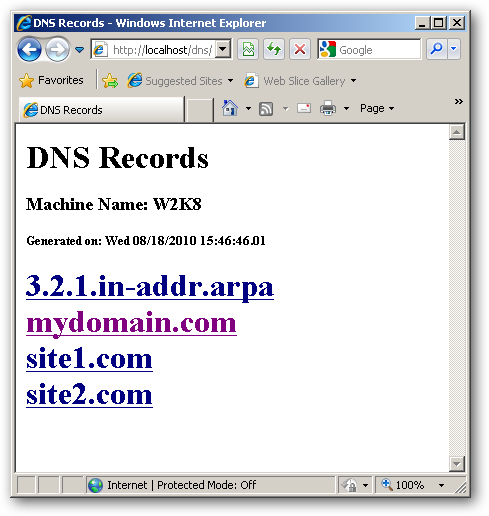Viewport: 489px width, 516px height.
Task: Minimize the Internet Explorer window
Action: (422, 23)
